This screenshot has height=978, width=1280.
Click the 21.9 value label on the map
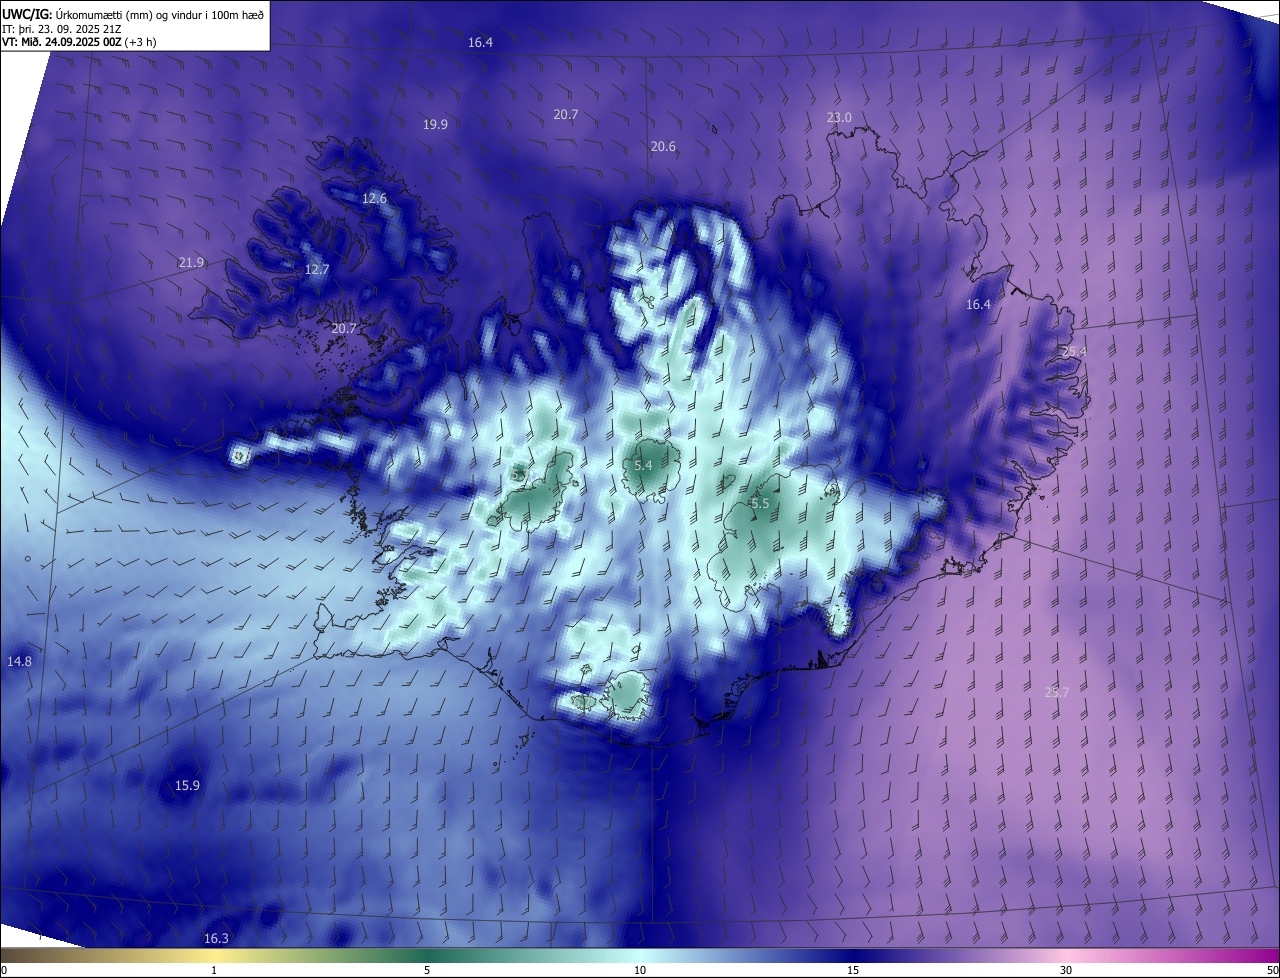click(191, 263)
